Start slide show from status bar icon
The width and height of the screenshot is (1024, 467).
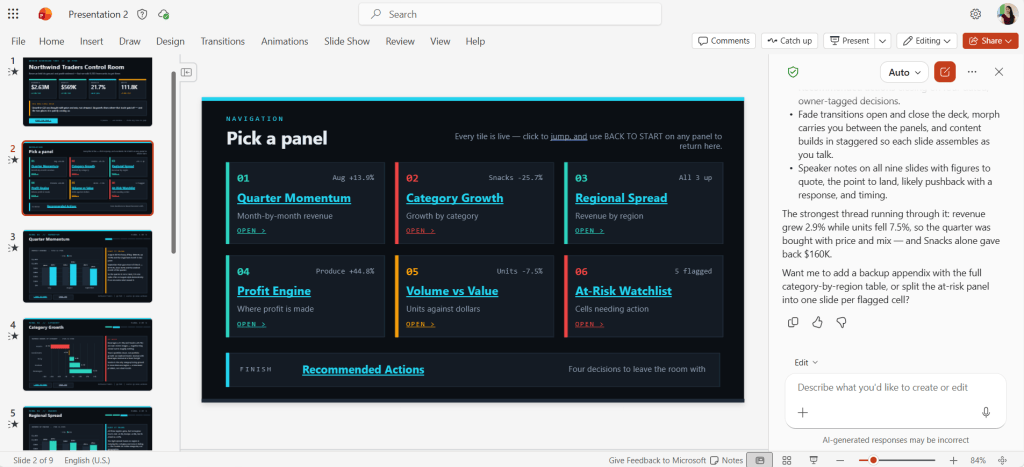[814, 460]
